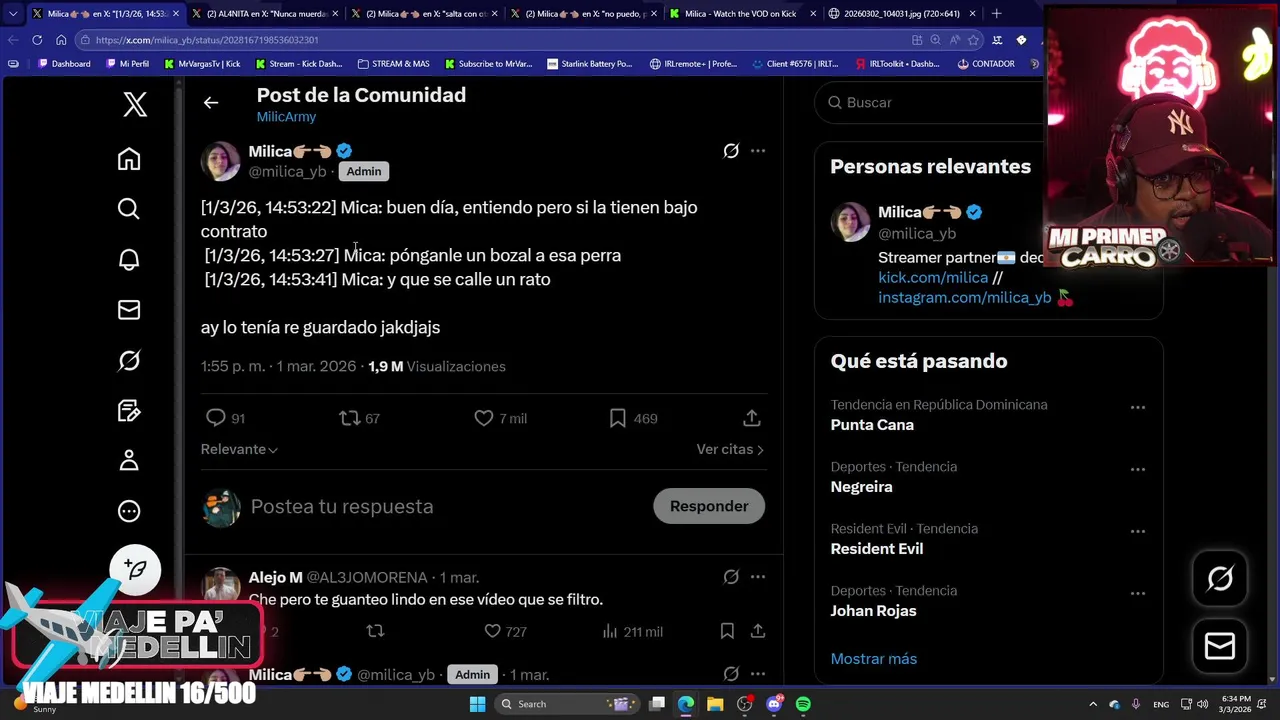The height and width of the screenshot is (720, 1280).
Task: Open three-dot menu on Milica's main post
Action: coord(758,151)
